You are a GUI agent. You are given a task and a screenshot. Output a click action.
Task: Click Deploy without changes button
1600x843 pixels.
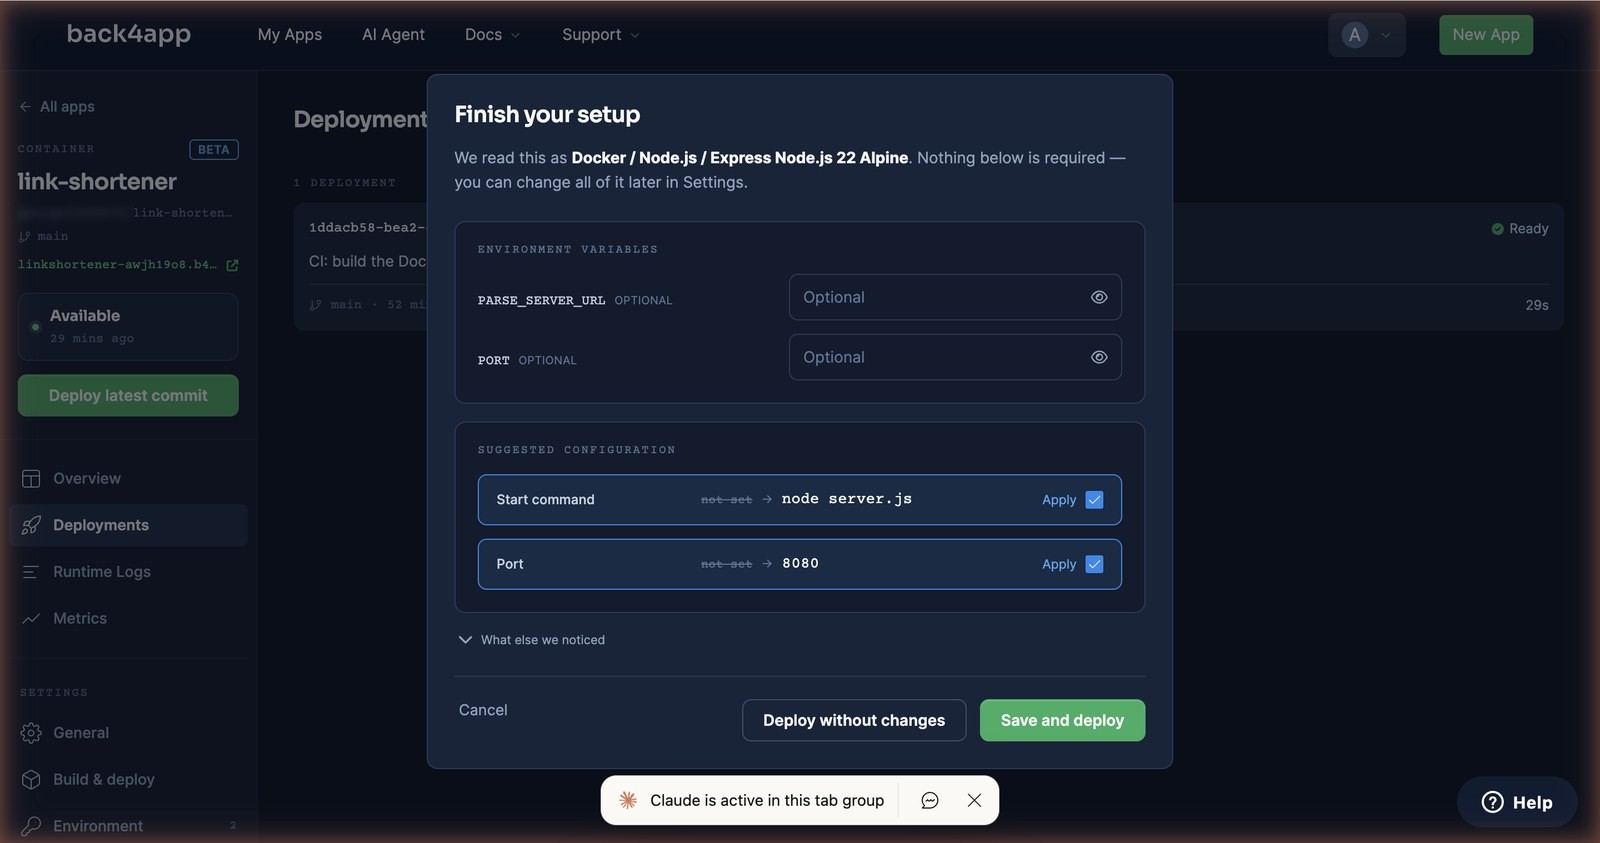point(854,720)
